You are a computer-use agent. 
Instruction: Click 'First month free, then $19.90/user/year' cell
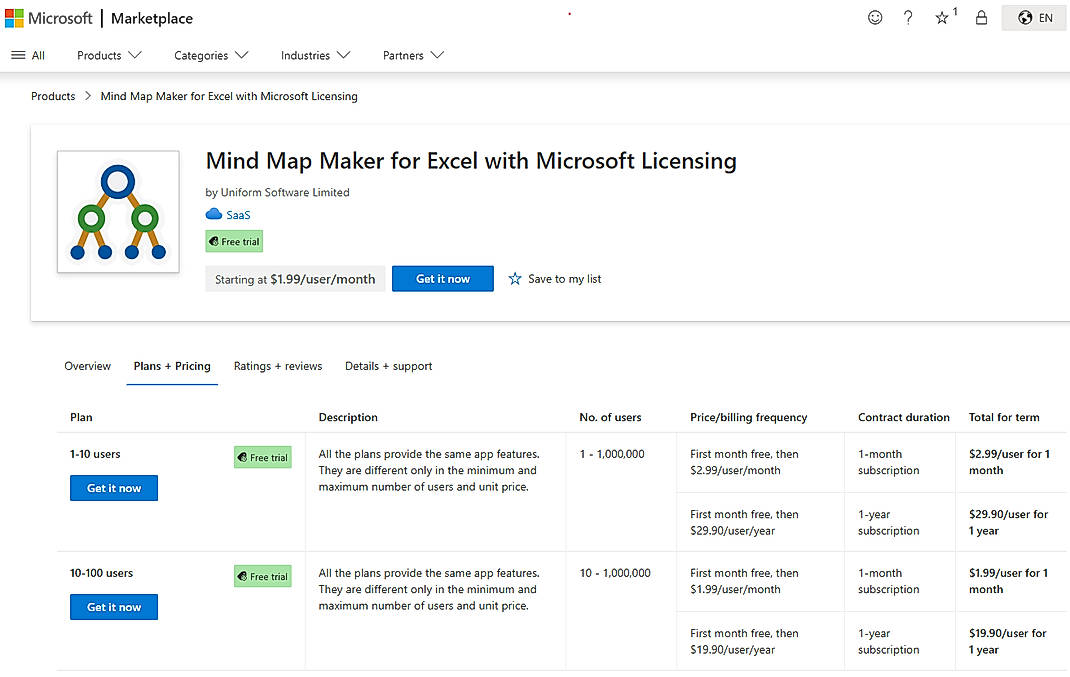pyautogui.click(x=744, y=642)
